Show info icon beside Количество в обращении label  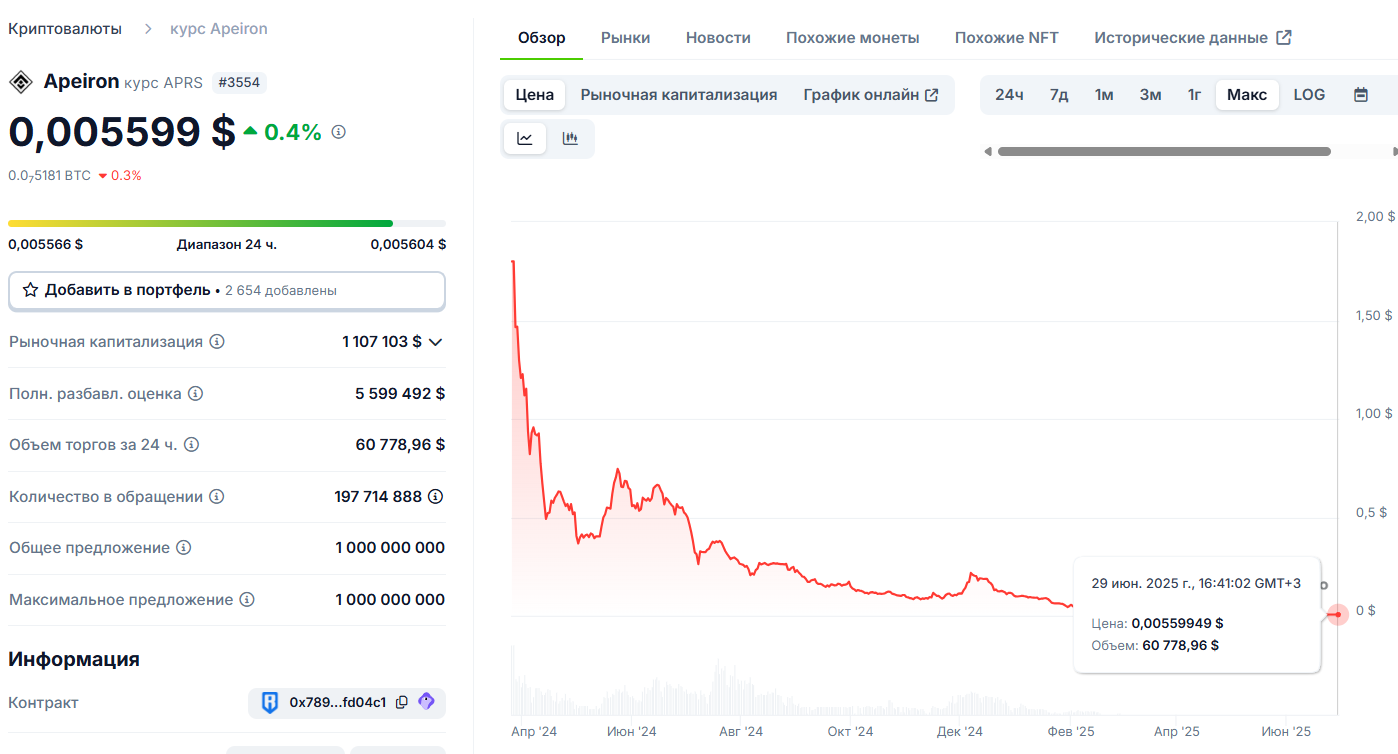(x=216, y=497)
